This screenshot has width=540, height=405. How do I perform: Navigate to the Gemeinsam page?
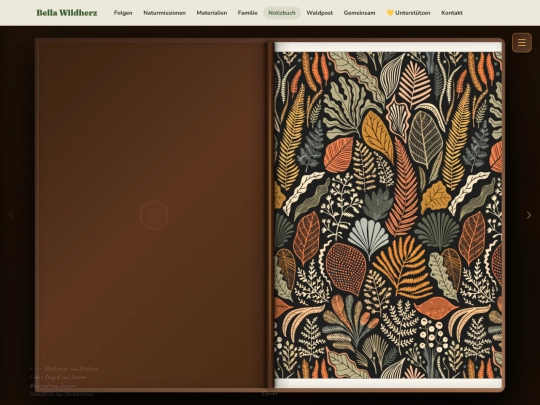click(x=359, y=13)
